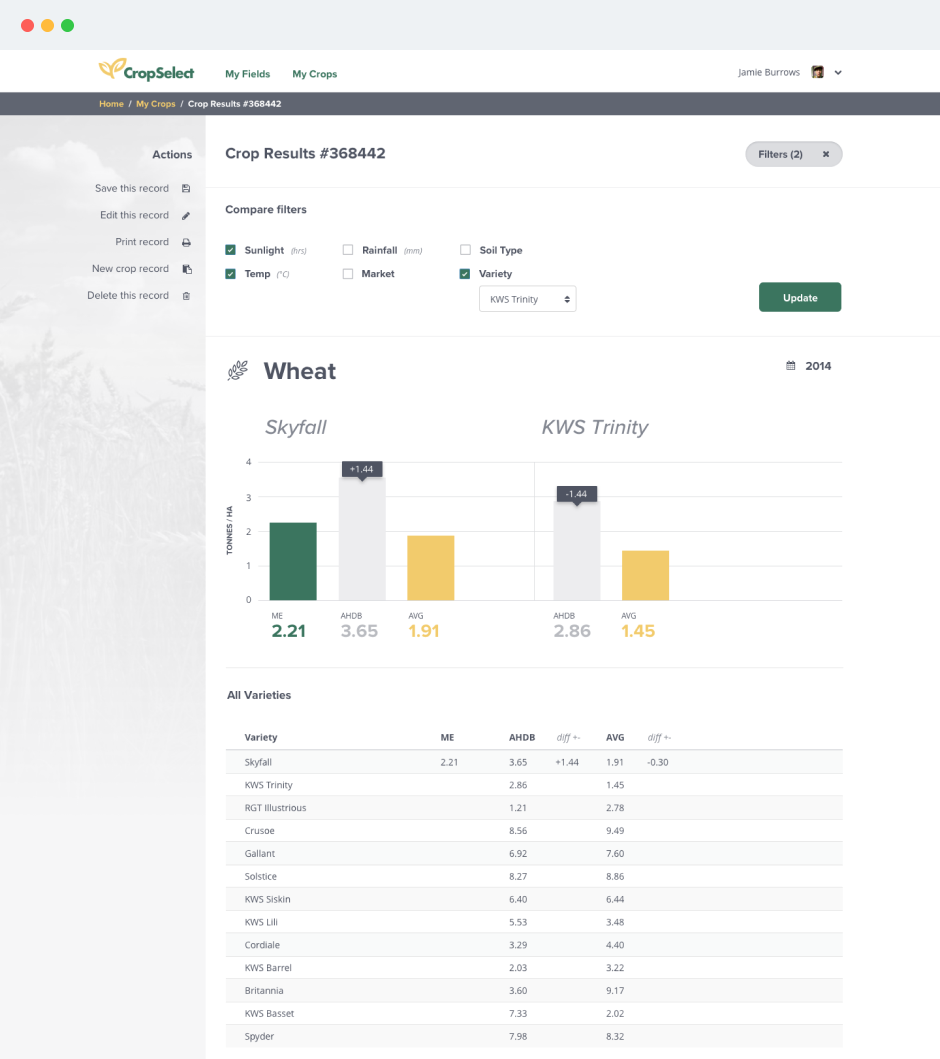Click Save this record link
This screenshot has height=1059, width=940.
(132, 188)
